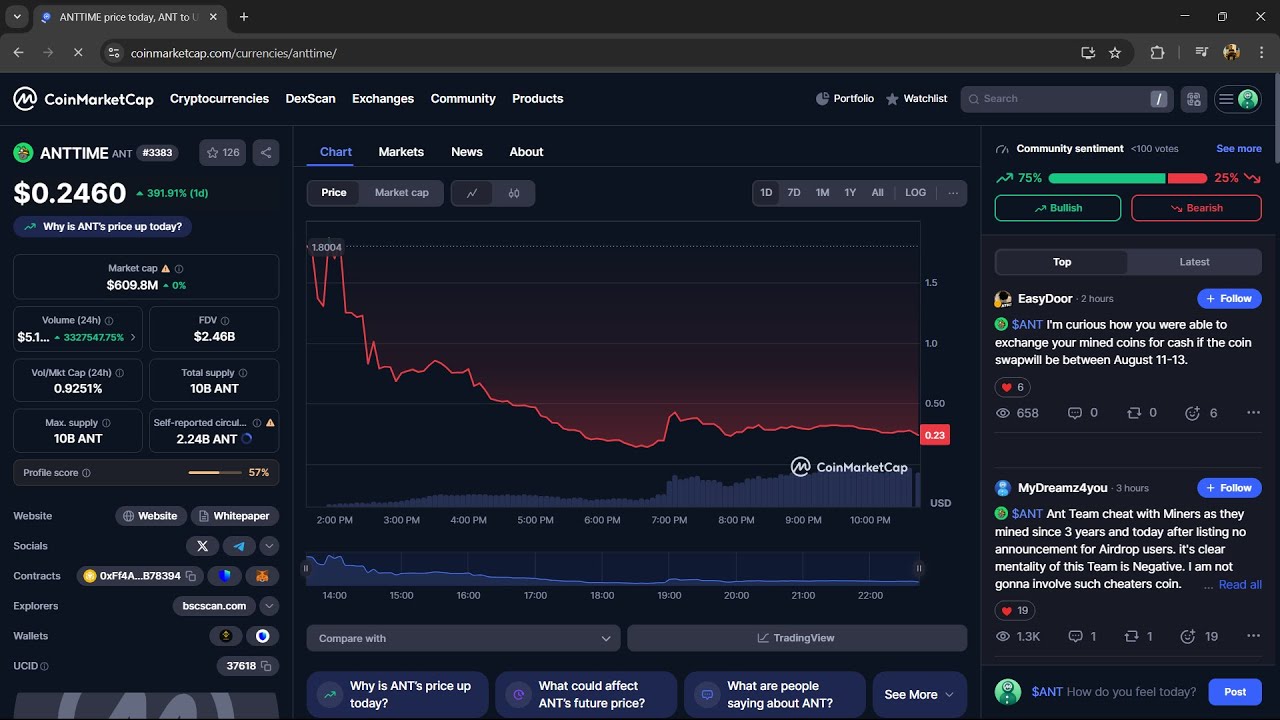Image resolution: width=1280 pixels, height=720 pixels.
Task: Open DexScan menu
Action: (x=310, y=99)
